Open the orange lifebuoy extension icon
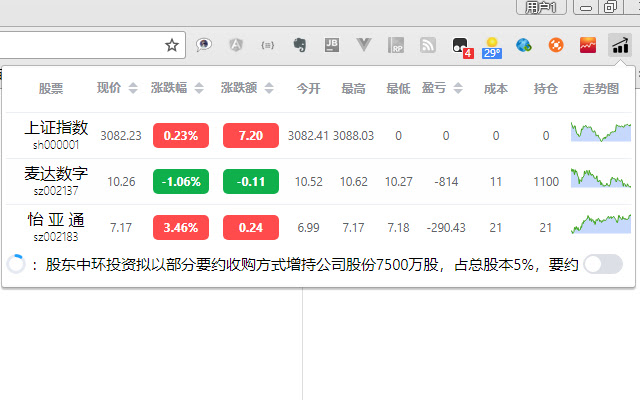 click(556, 45)
